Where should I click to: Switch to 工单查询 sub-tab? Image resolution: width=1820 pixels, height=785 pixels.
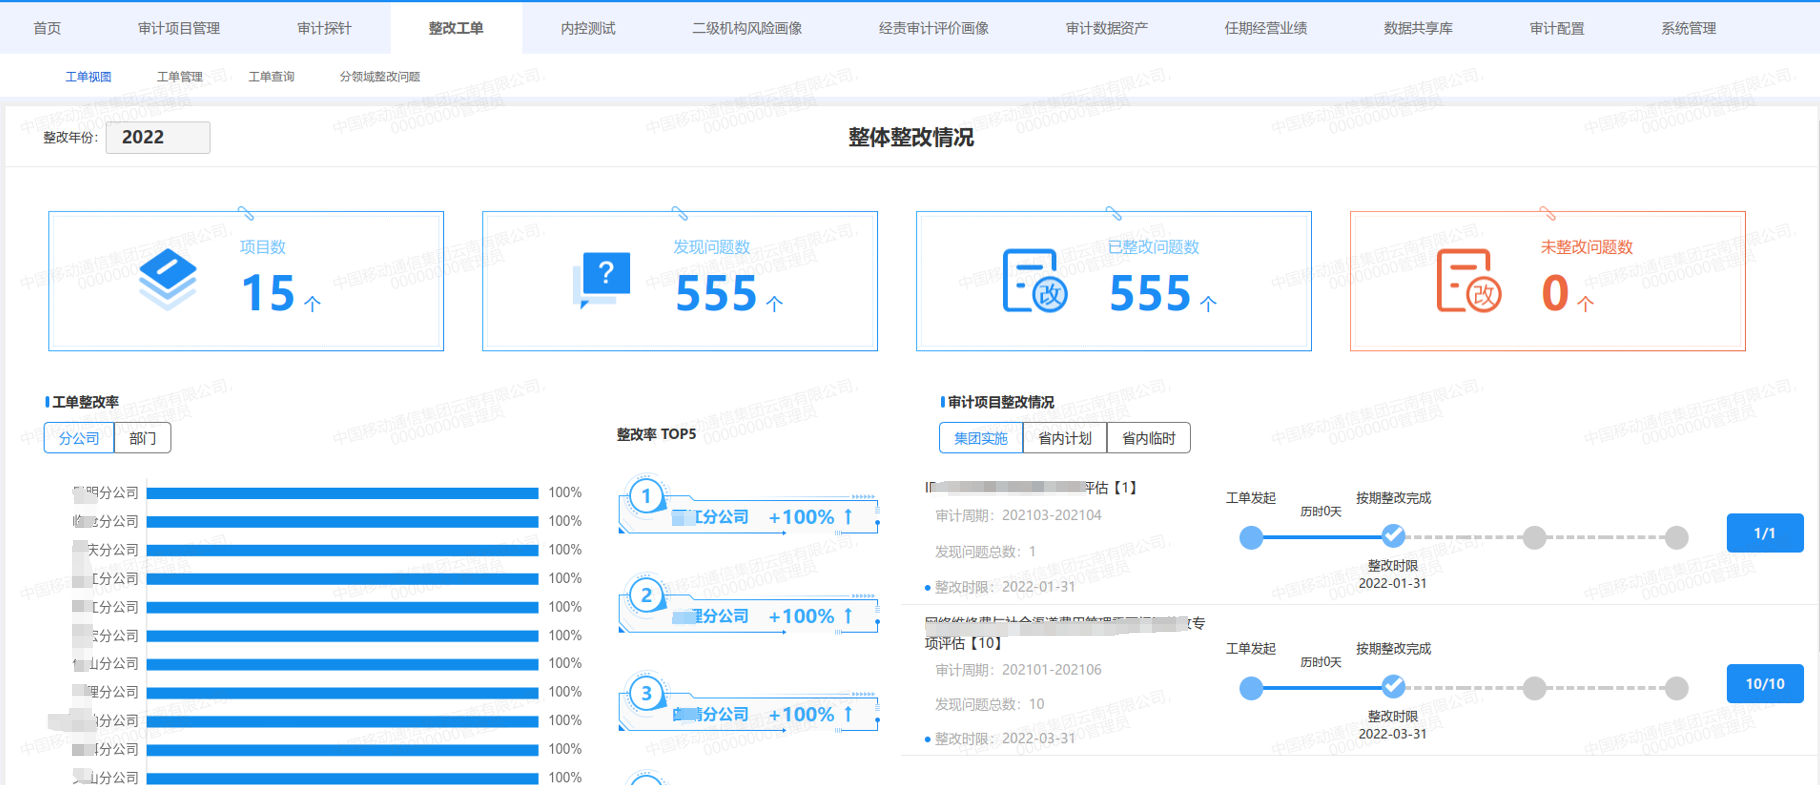(x=271, y=77)
